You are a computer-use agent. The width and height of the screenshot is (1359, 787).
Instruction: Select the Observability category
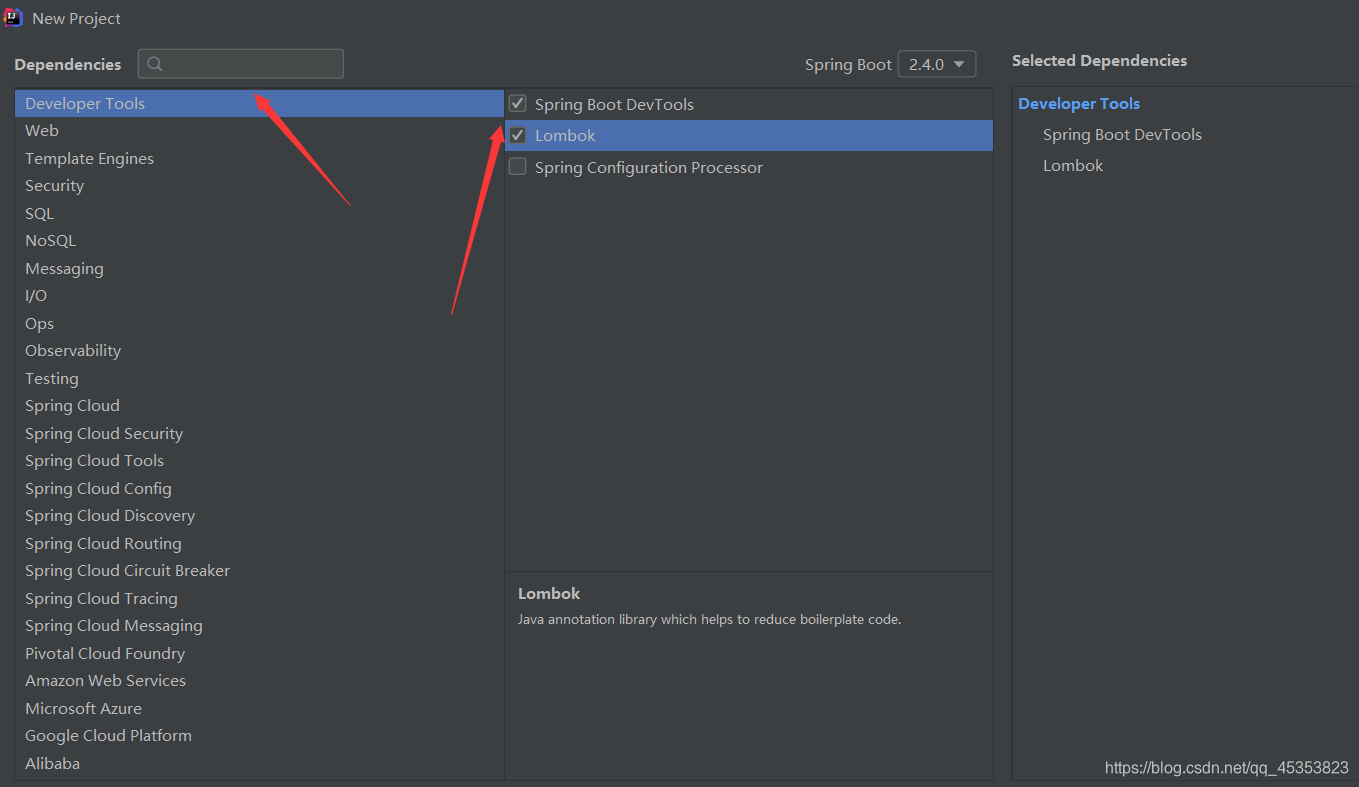tap(259, 350)
